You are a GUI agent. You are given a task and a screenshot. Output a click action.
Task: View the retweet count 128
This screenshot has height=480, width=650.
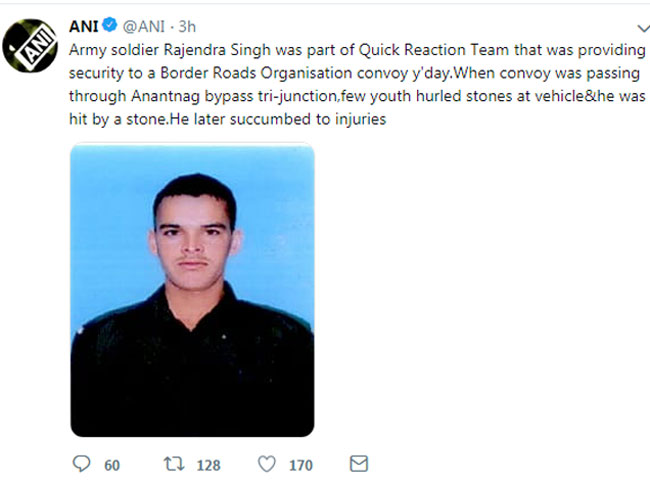coord(209,465)
